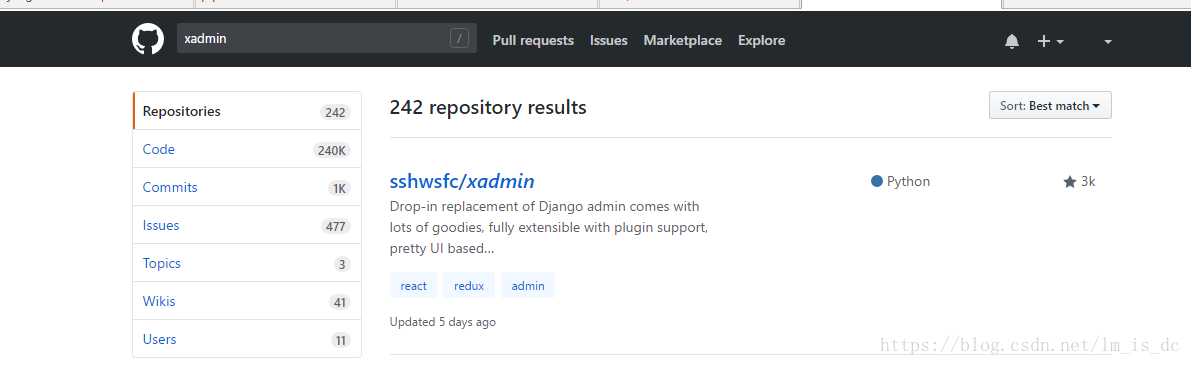Go to Pull requests

click(x=533, y=40)
